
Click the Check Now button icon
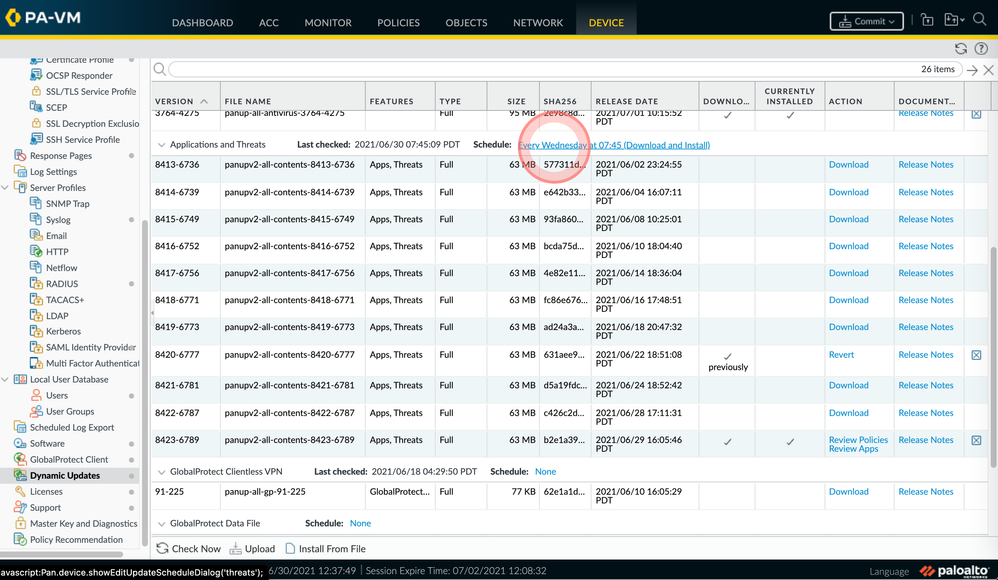pos(163,548)
